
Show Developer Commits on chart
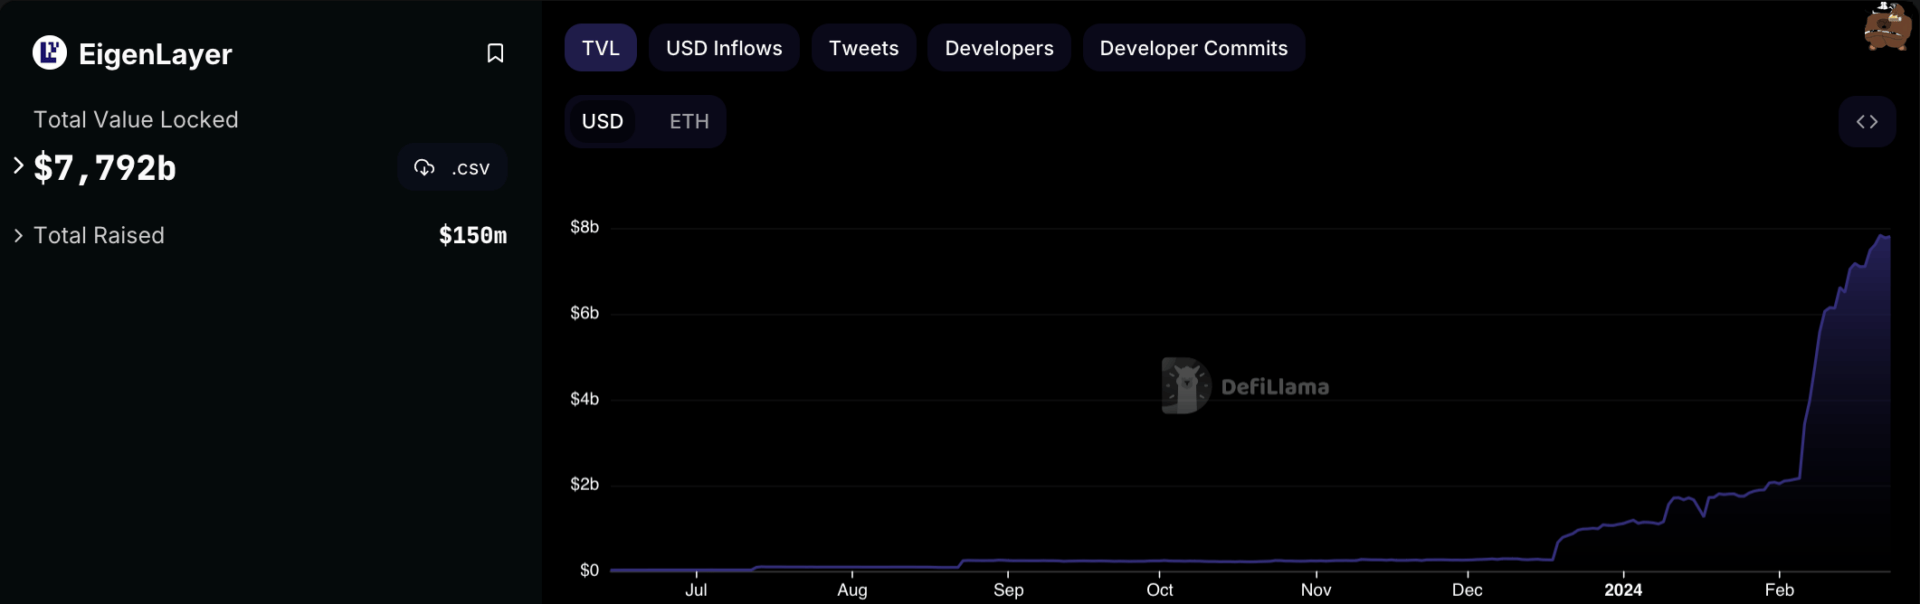pos(1193,48)
